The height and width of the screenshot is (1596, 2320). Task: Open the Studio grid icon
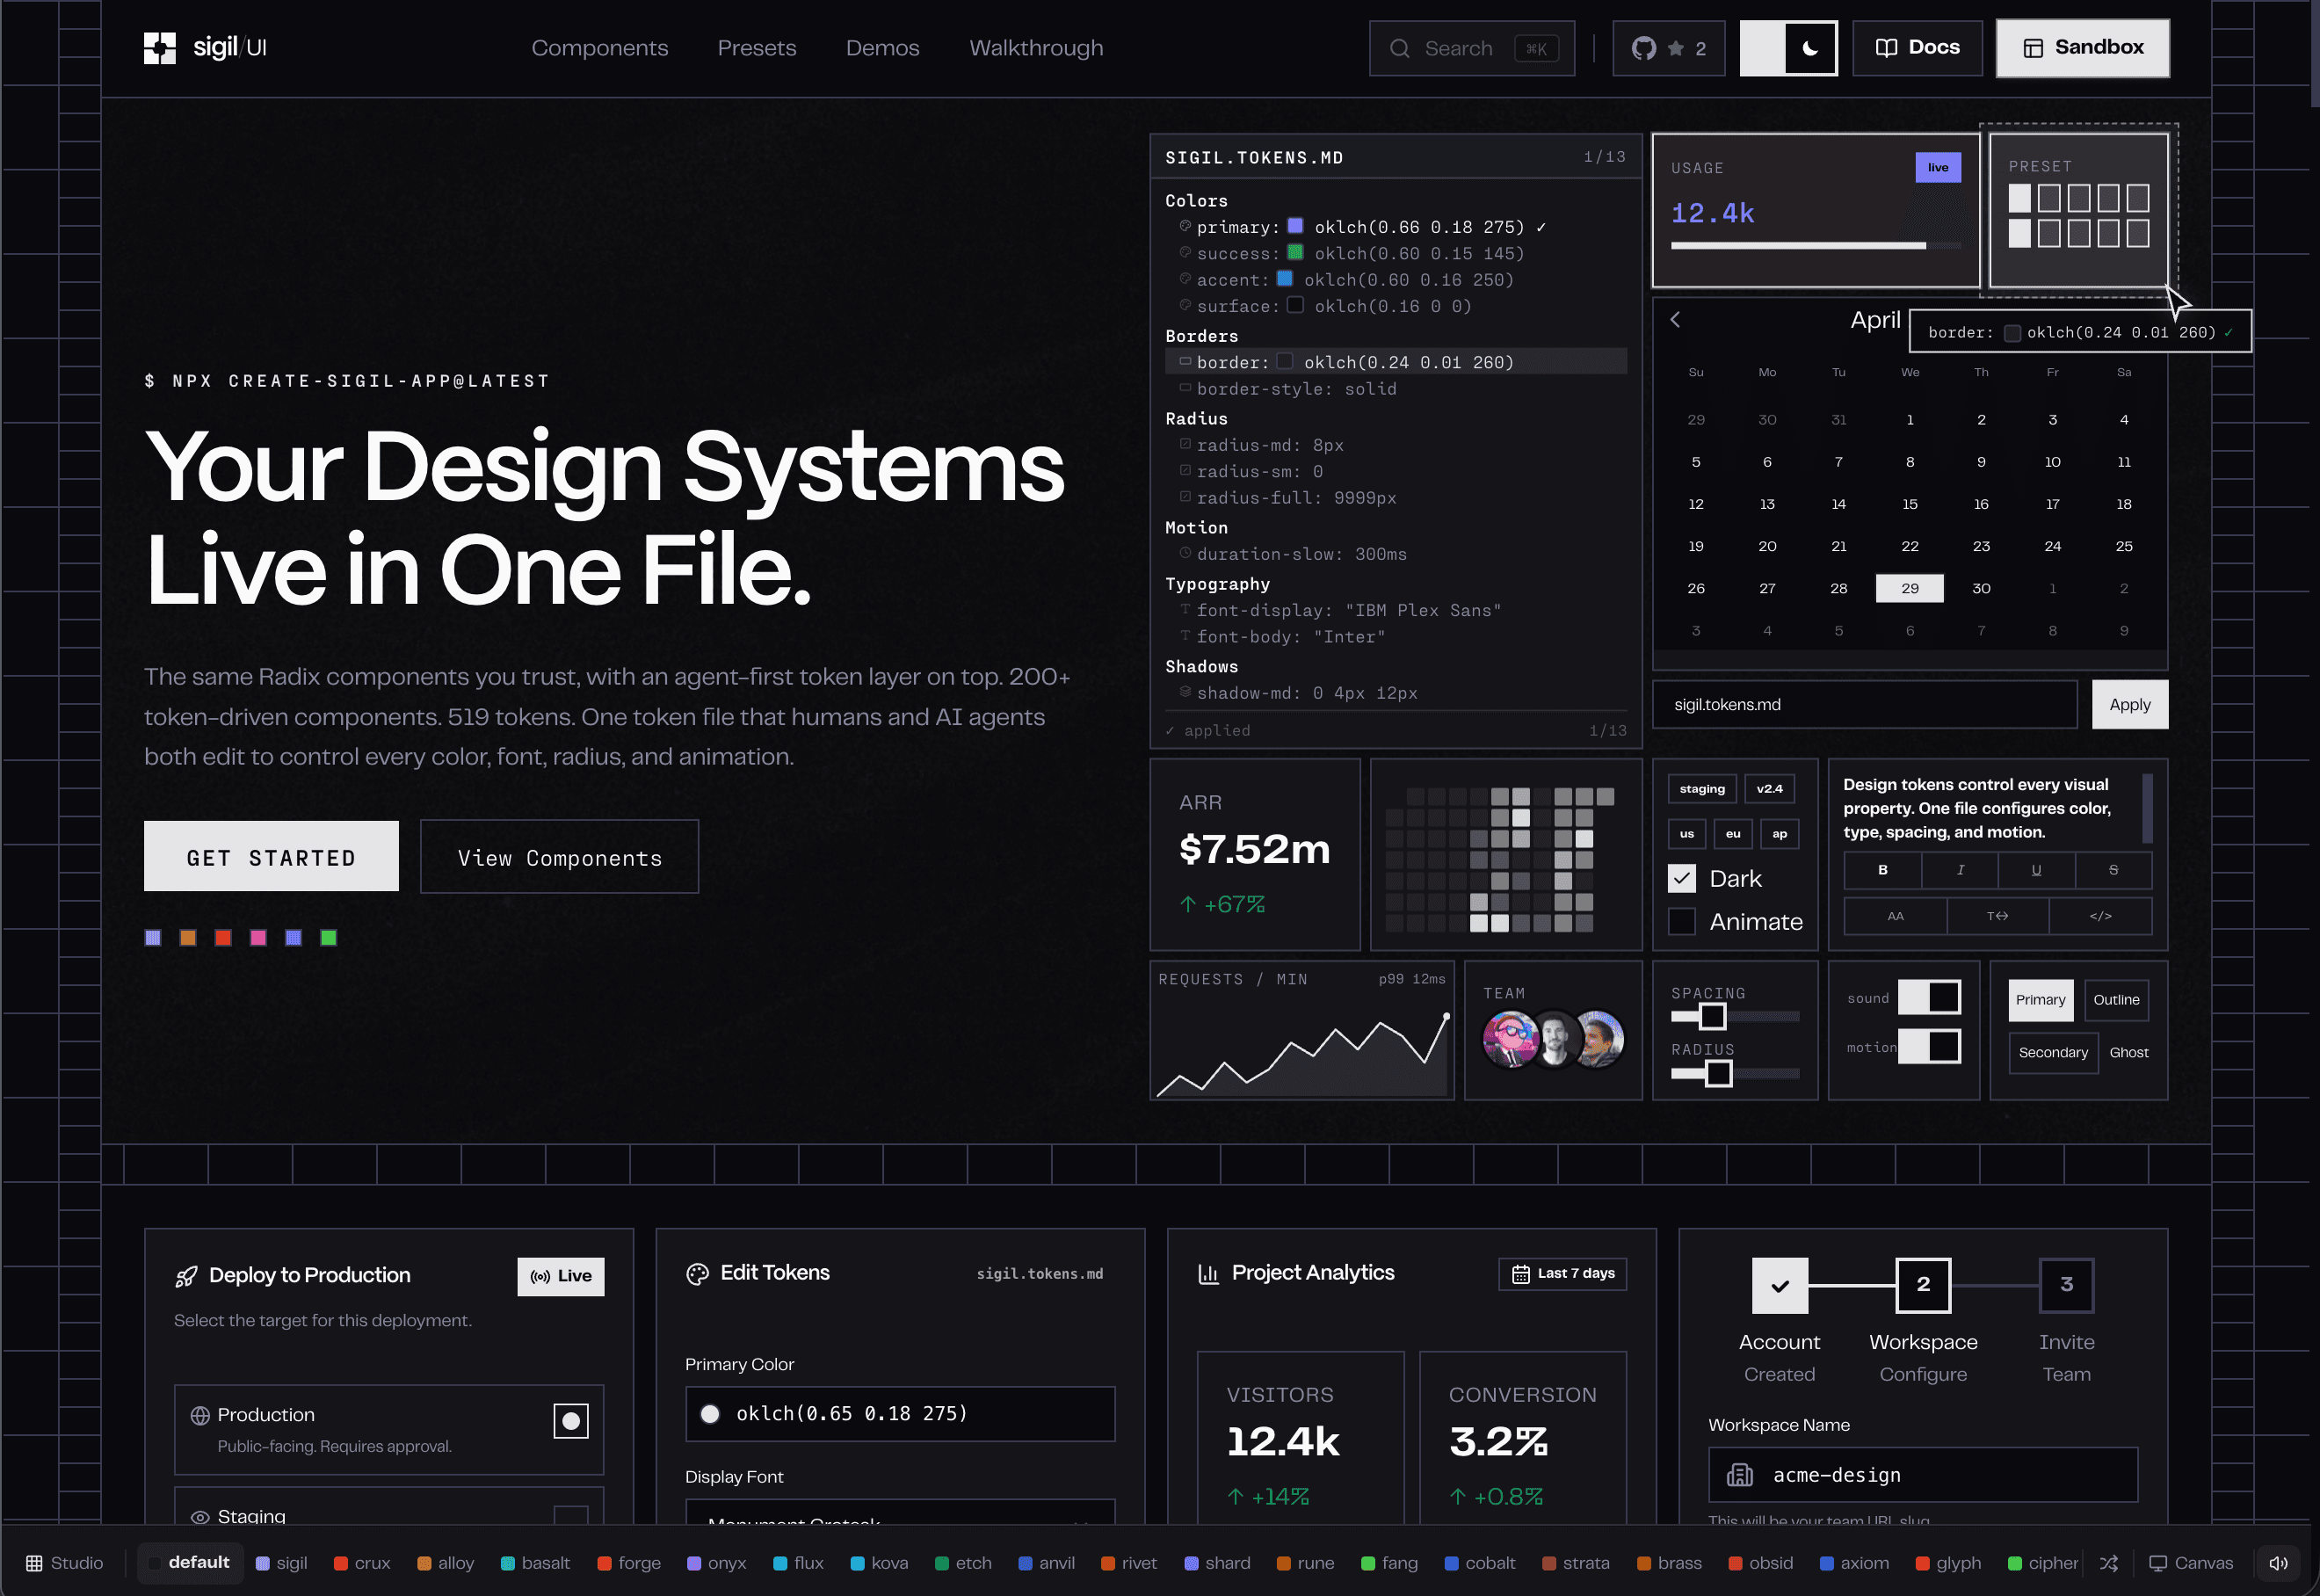click(34, 1563)
